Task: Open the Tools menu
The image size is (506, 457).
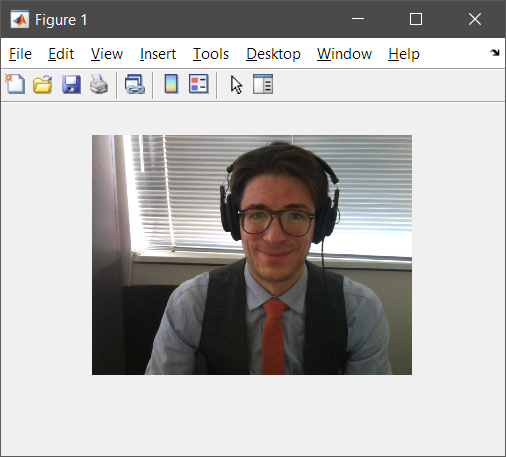Action: point(211,54)
